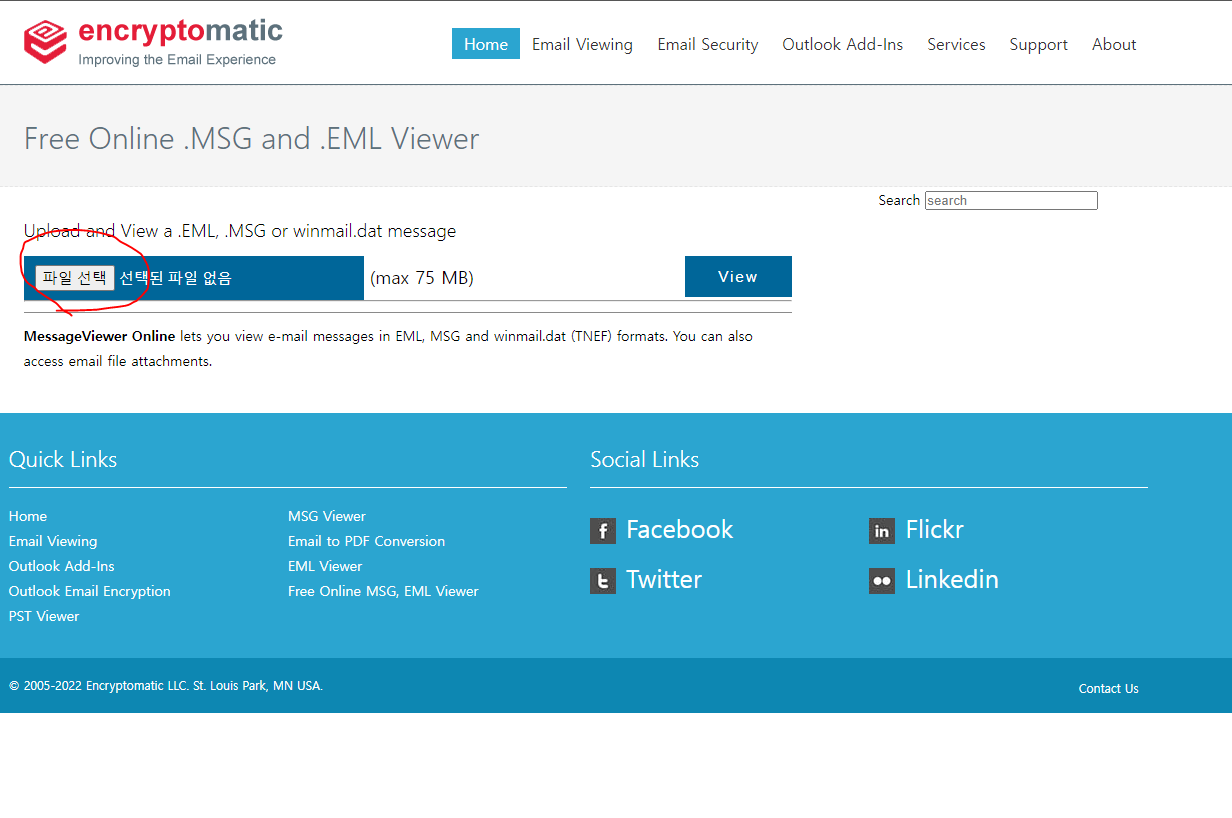Click the Encryptomatic logo icon

pyautogui.click(x=45, y=42)
